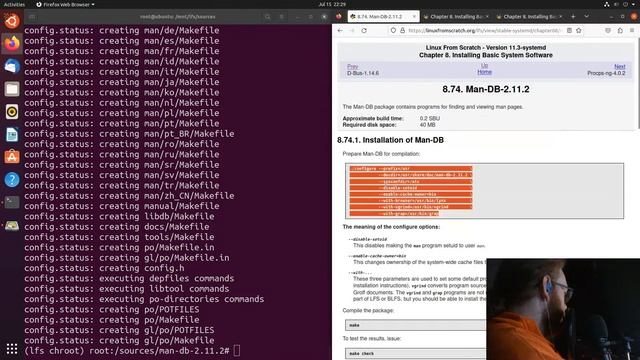The image size is (640, 360).
Task: Select the Terminal icon in the dock
Action: 12,202
